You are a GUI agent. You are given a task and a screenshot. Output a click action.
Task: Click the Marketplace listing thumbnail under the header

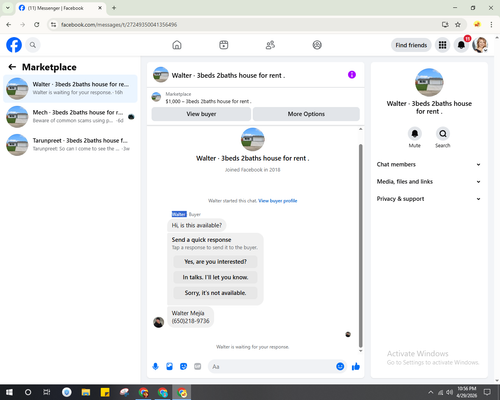point(156,97)
